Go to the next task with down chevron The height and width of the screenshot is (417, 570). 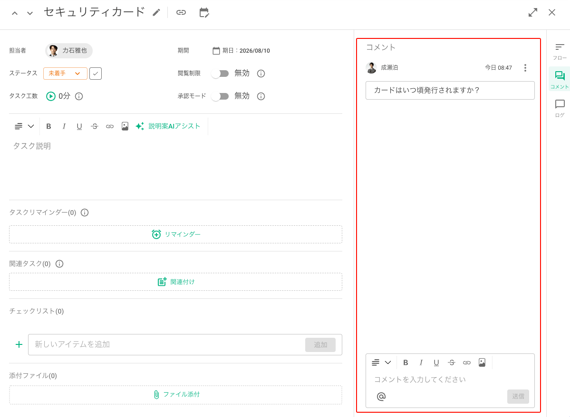[30, 13]
